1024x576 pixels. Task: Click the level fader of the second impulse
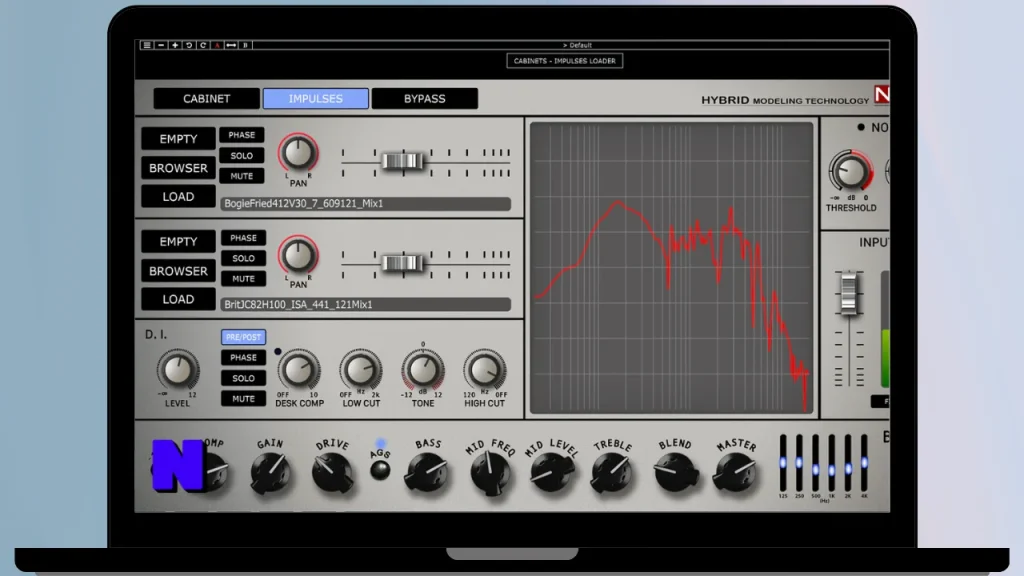pos(402,263)
